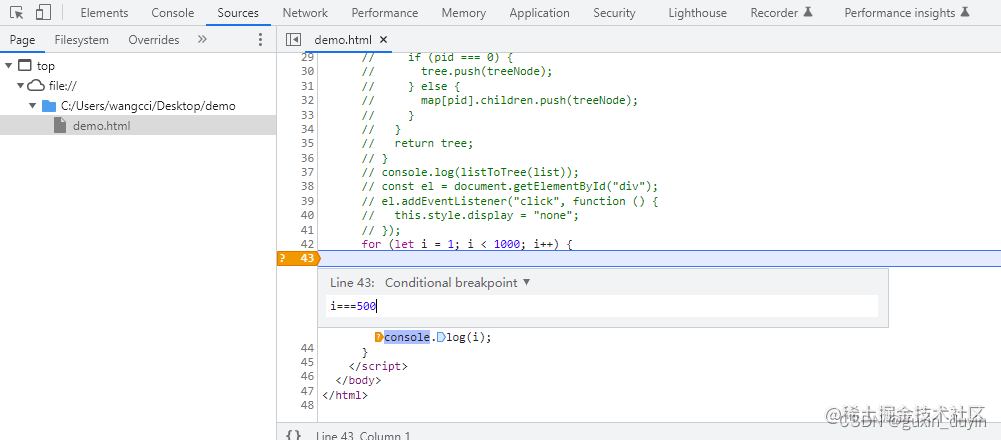Go to the Application tab
This screenshot has height=440, width=1001.
(x=539, y=13)
